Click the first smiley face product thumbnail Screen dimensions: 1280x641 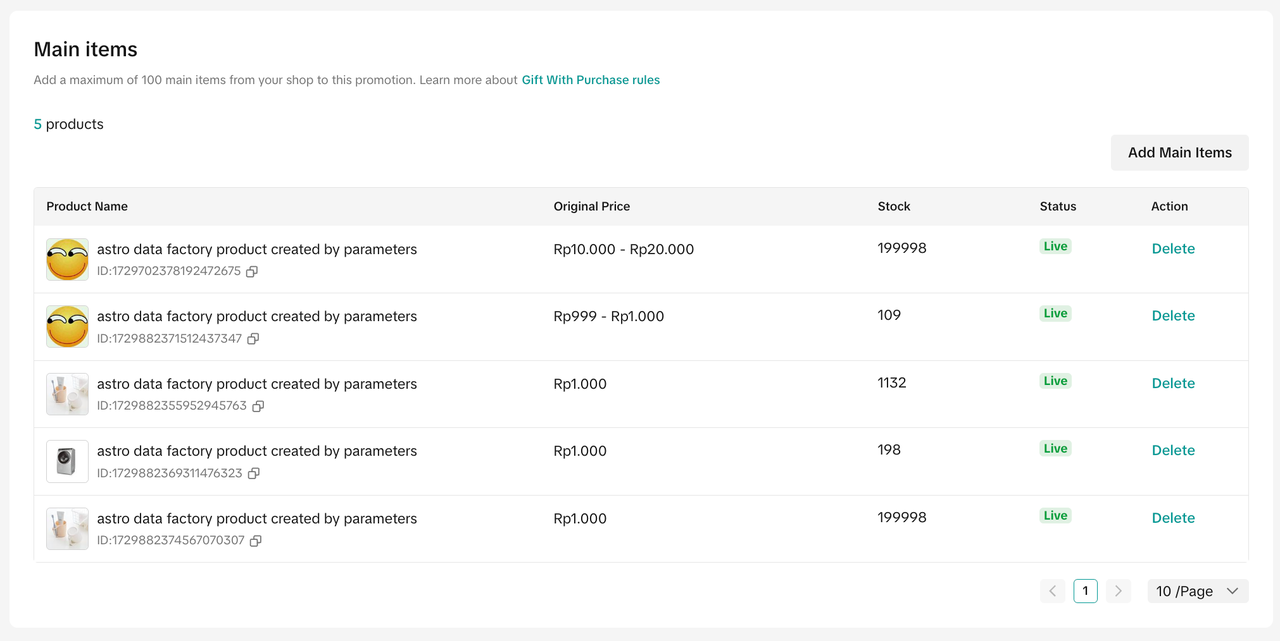coord(67,259)
